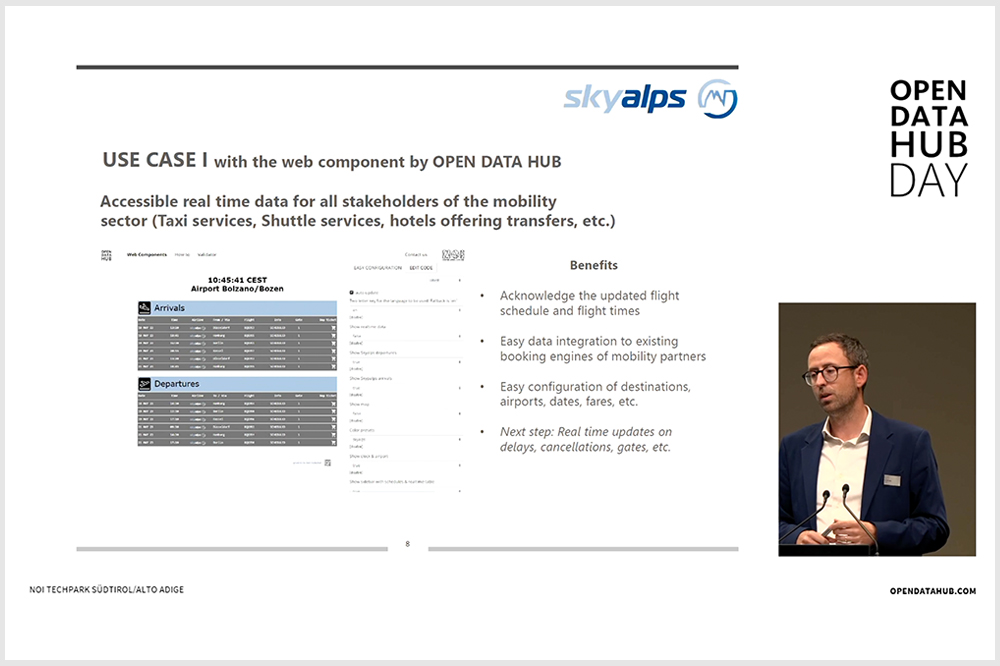
Task: Switch to the EDIT CODE tab
Action: tap(421, 268)
